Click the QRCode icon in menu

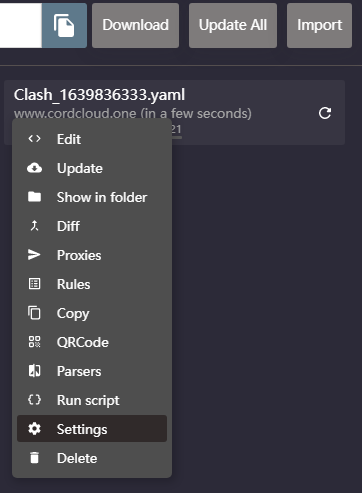pos(34,342)
